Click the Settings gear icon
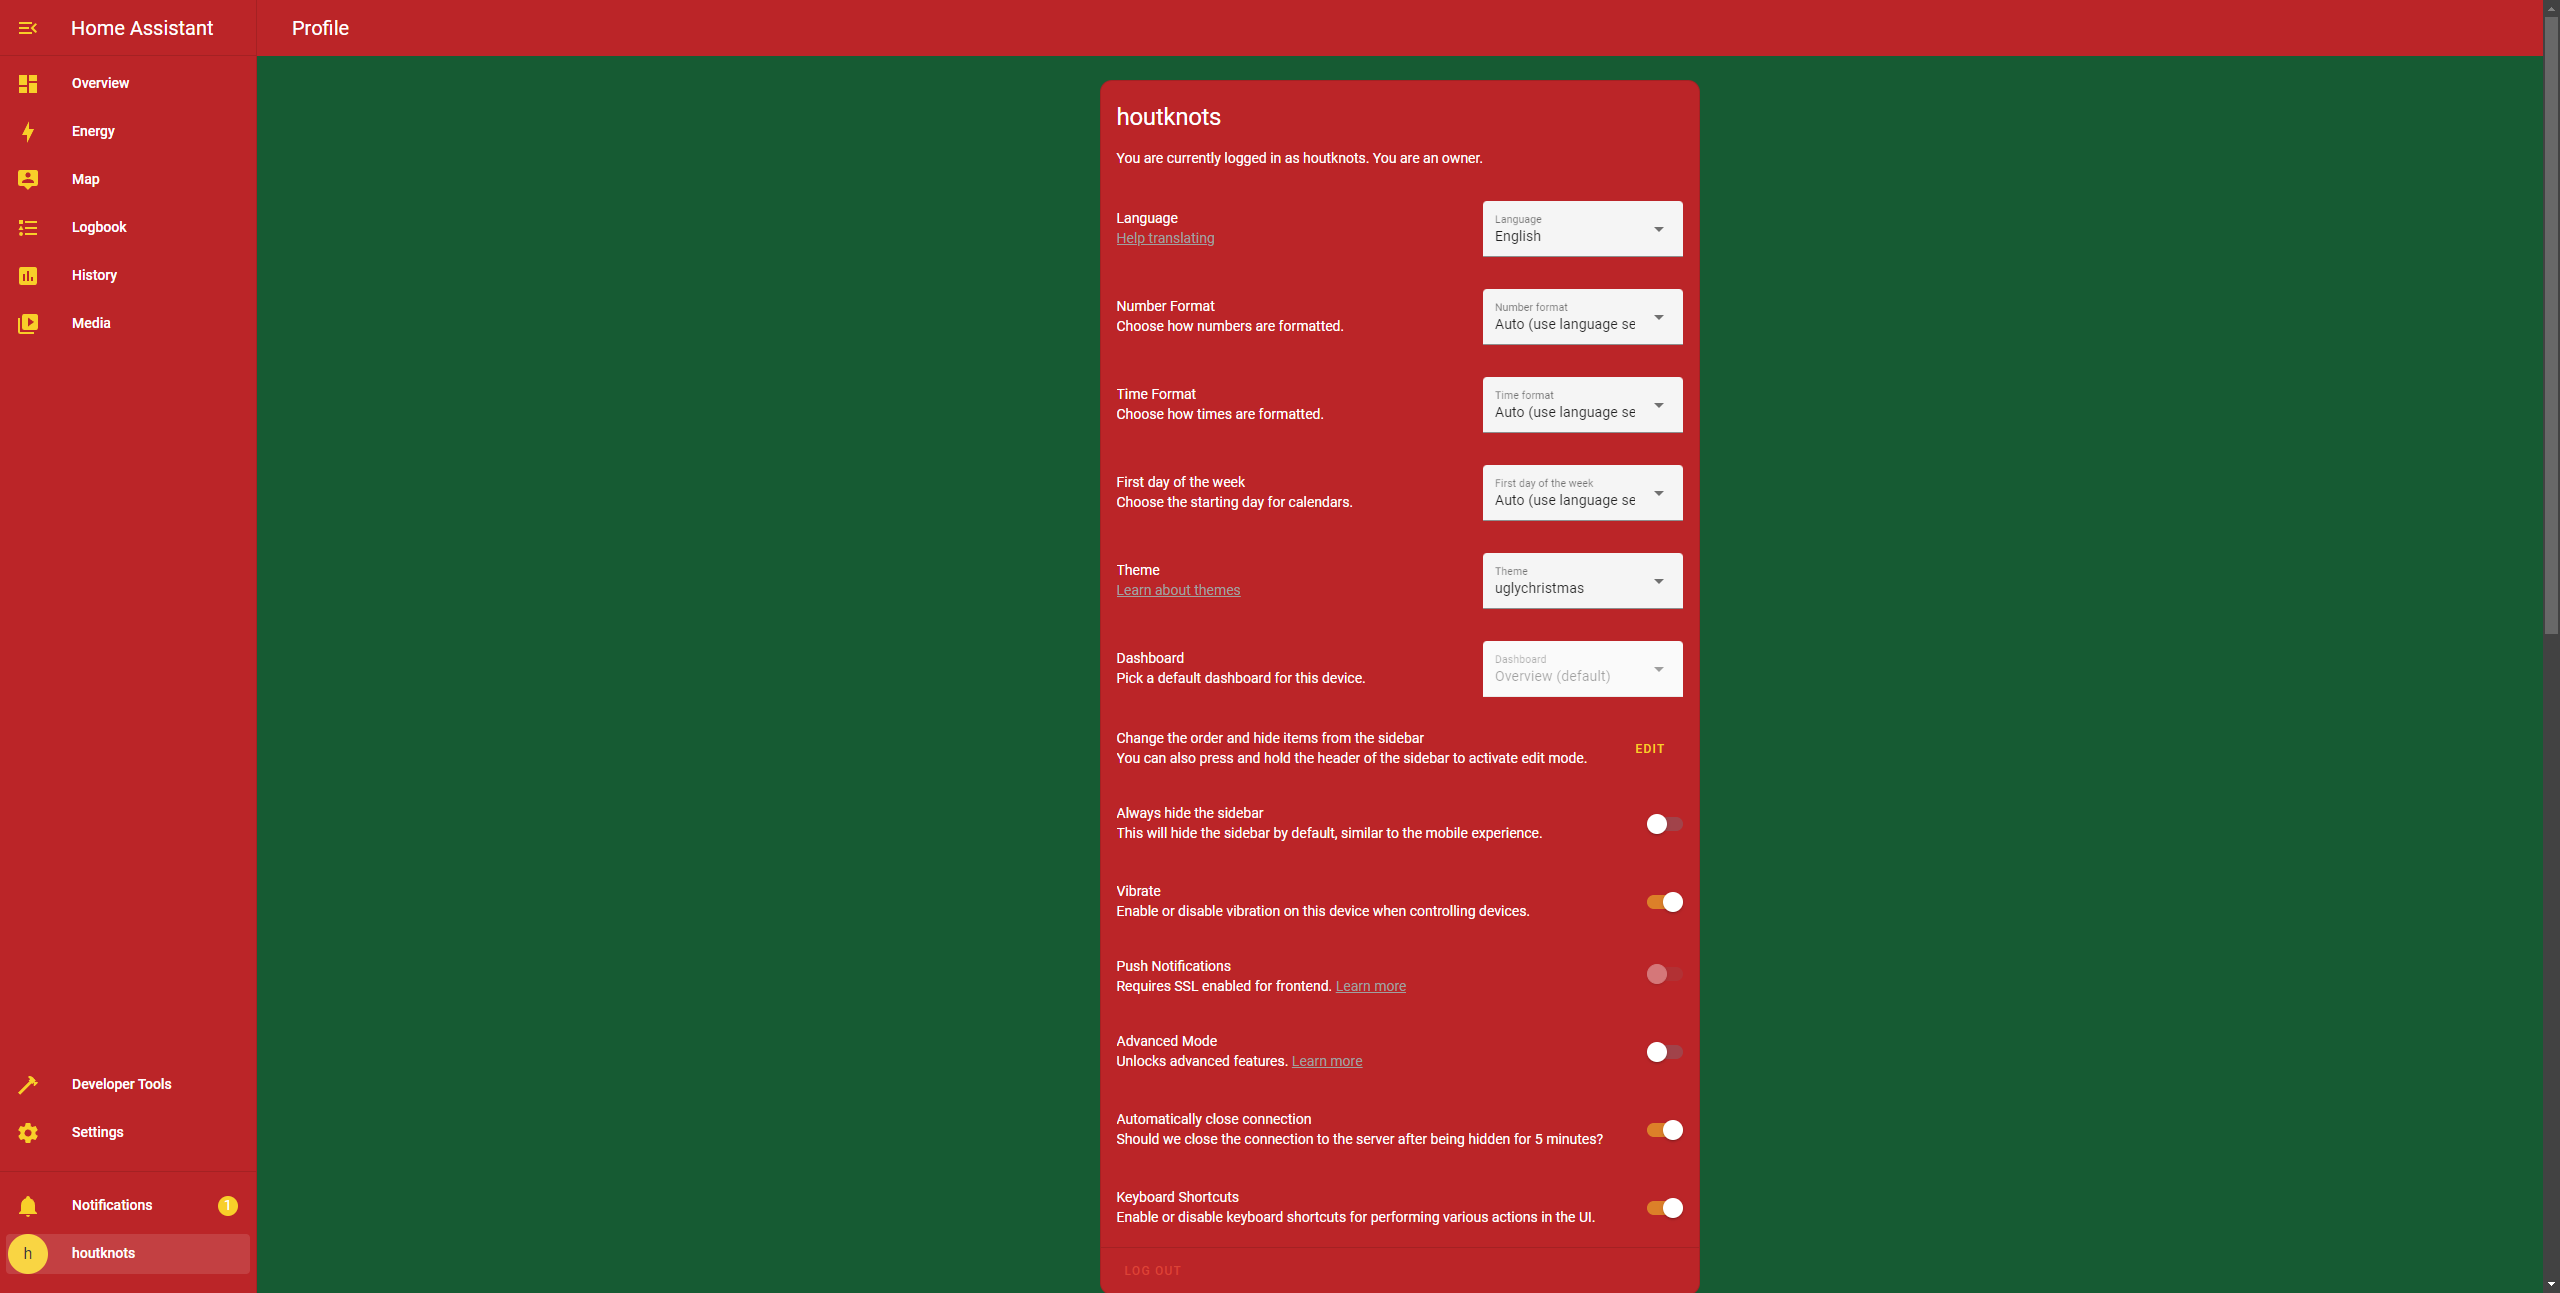2560x1293 pixels. pos(28,1133)
